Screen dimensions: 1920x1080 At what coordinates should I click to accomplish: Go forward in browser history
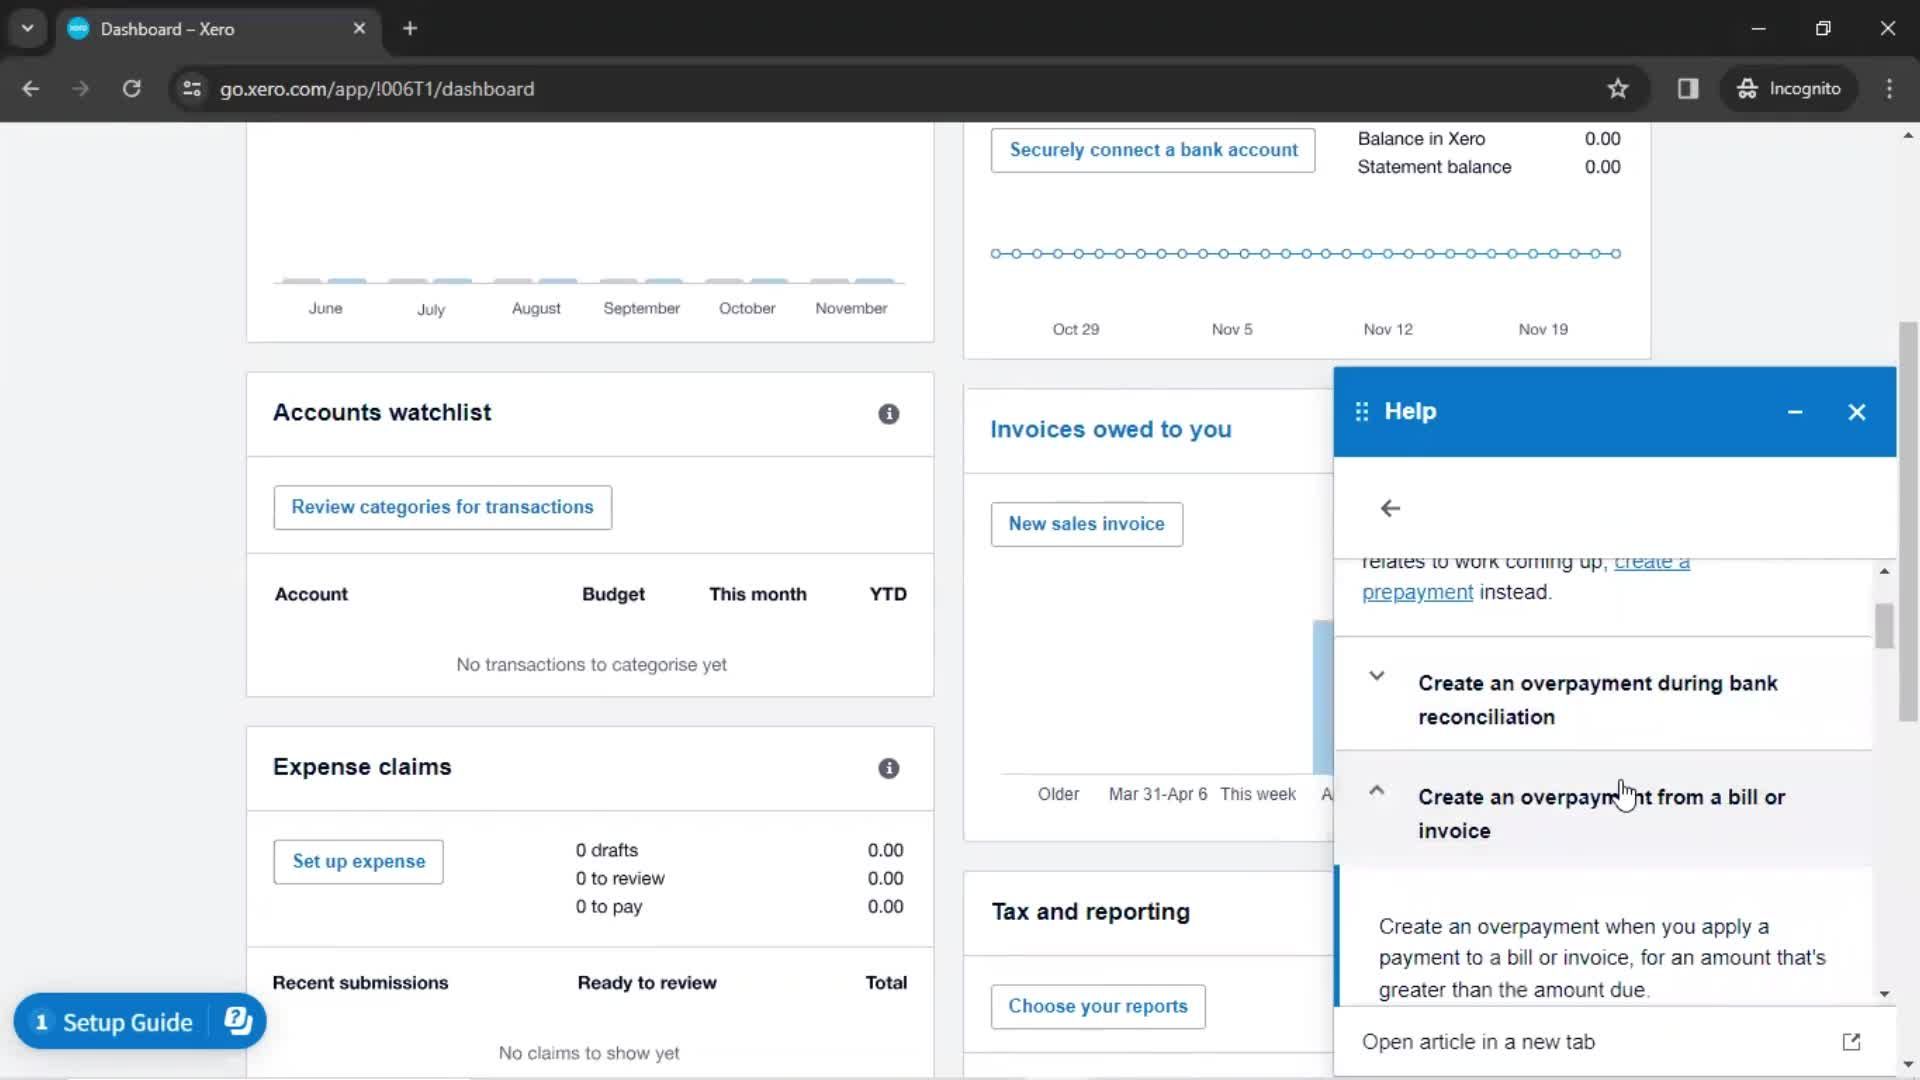coord(80,89)
